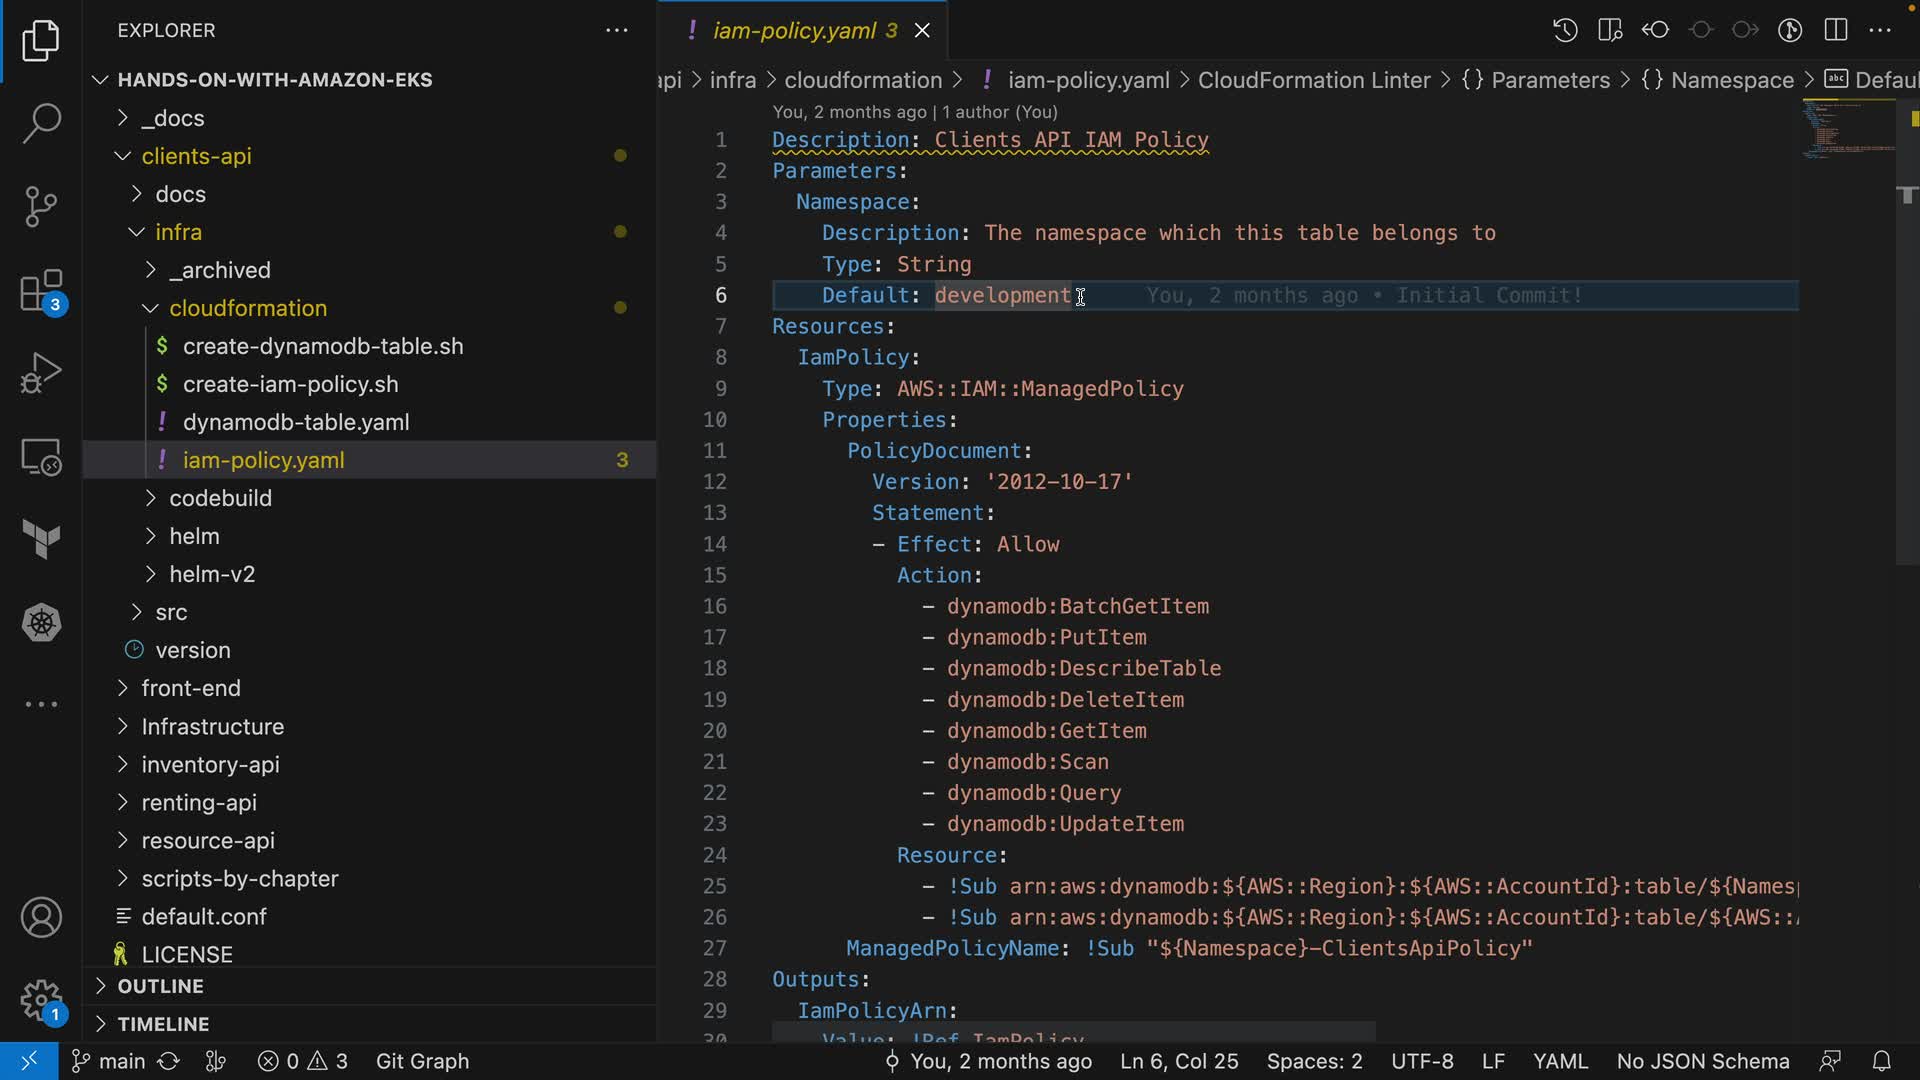Click the Git Graph status bar button
This screenshot has height=1080, width=1920.
[422, 1061]
